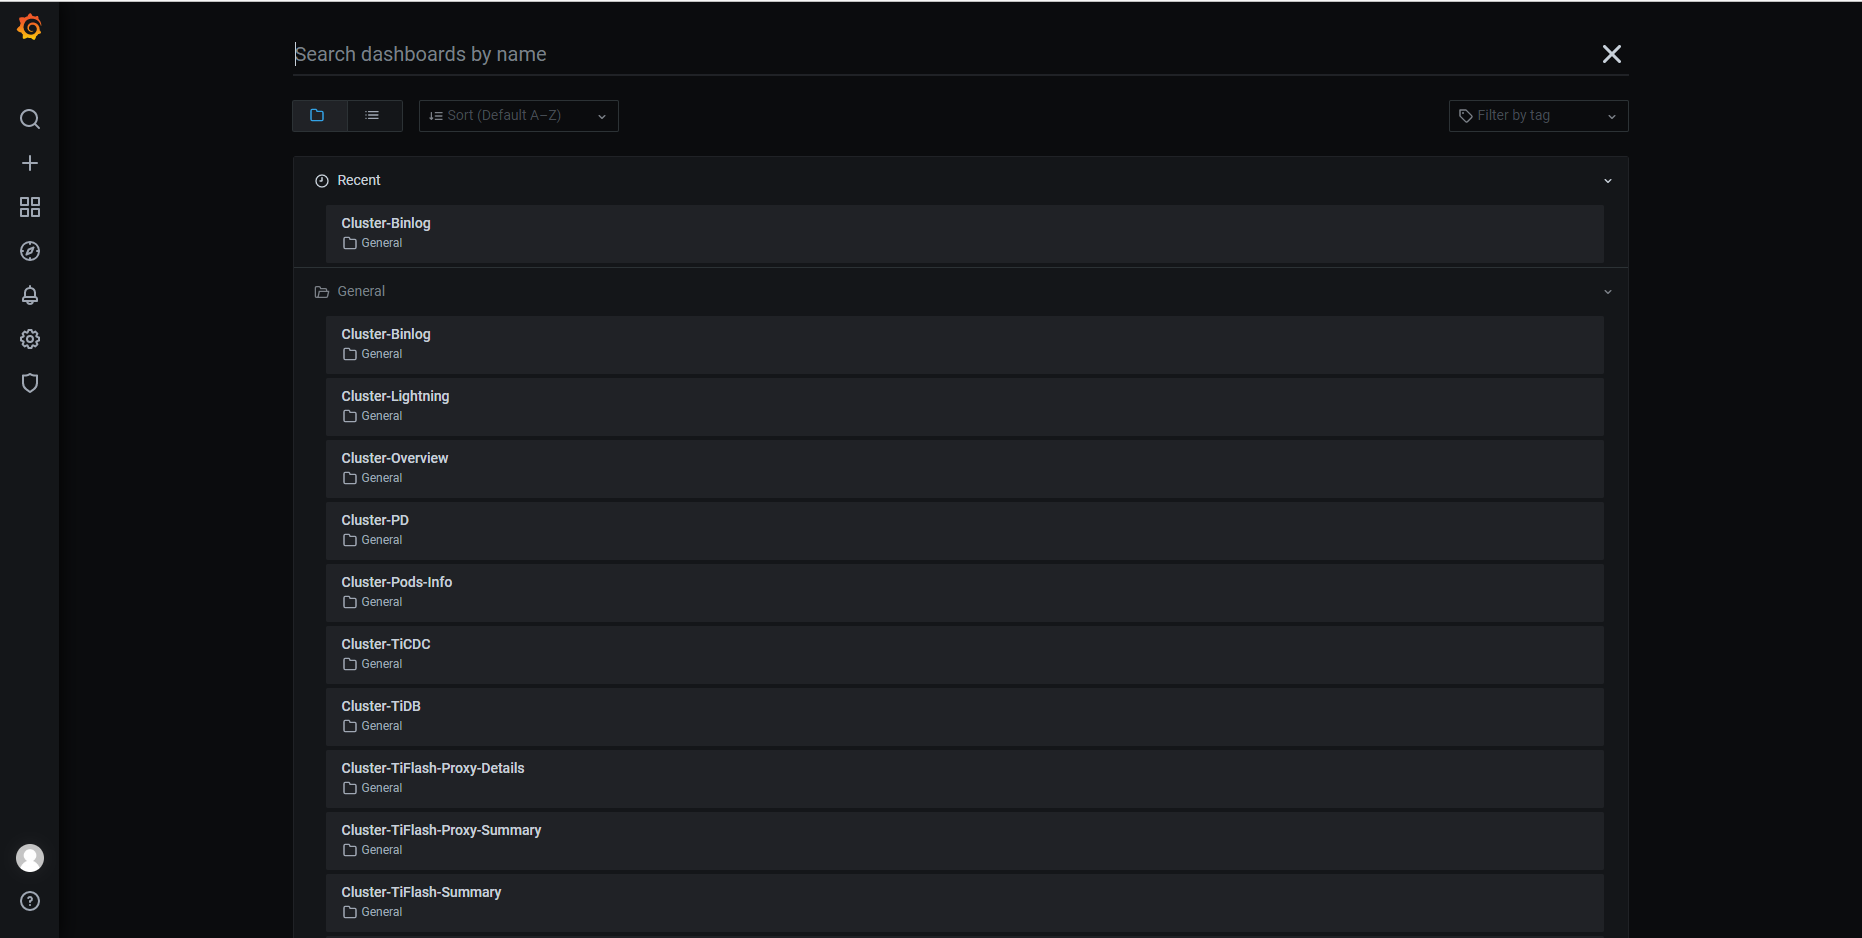
Task: Collapse the General folder section
Action: 1607,292
